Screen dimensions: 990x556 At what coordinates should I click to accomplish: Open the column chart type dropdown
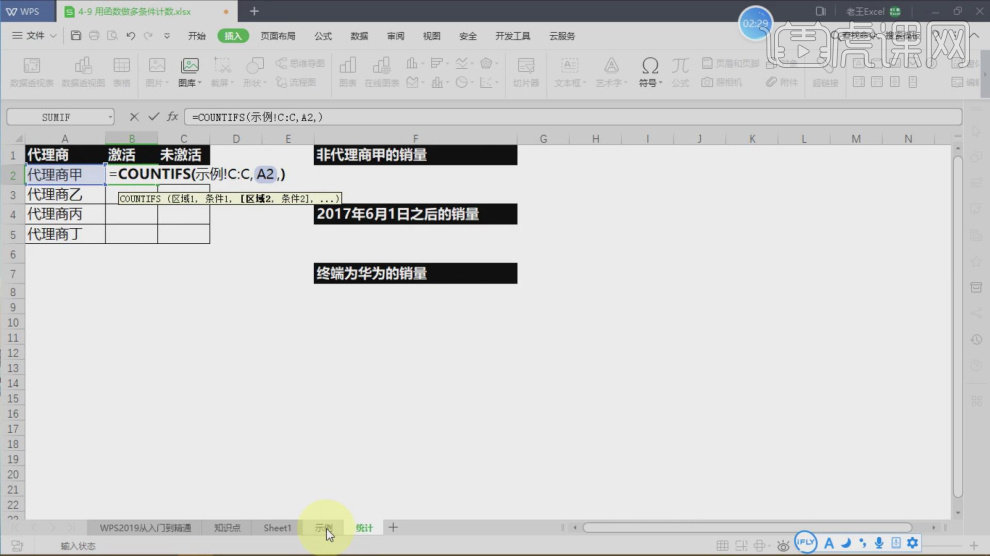pos(413,63)
